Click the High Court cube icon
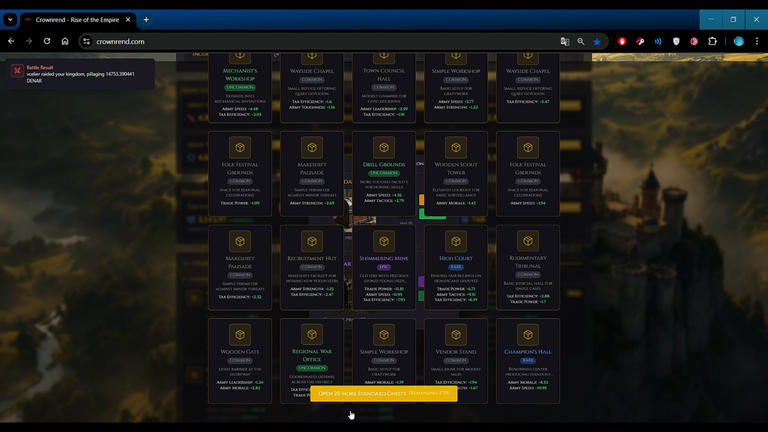 point(456,241)
